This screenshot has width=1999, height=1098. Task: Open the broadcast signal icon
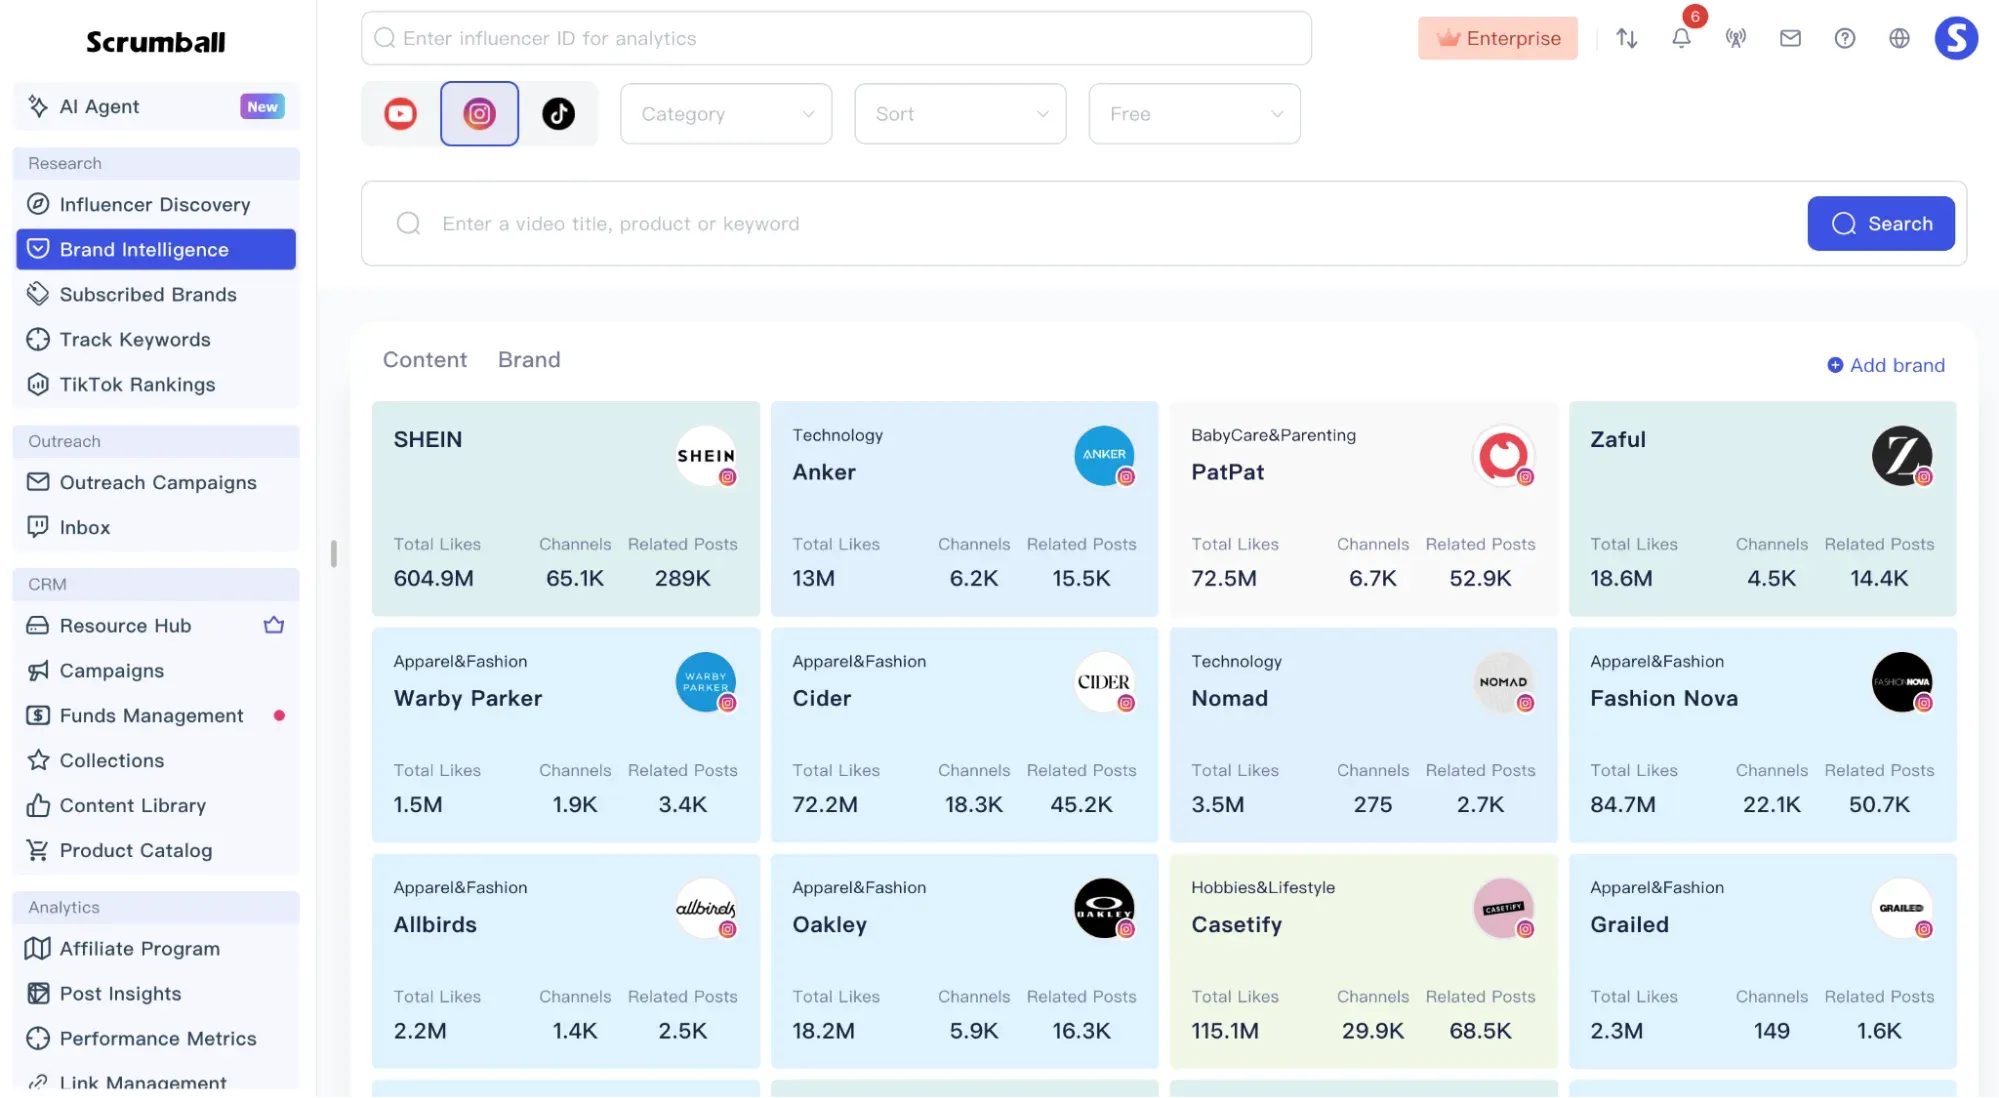tap(1736, 38)
